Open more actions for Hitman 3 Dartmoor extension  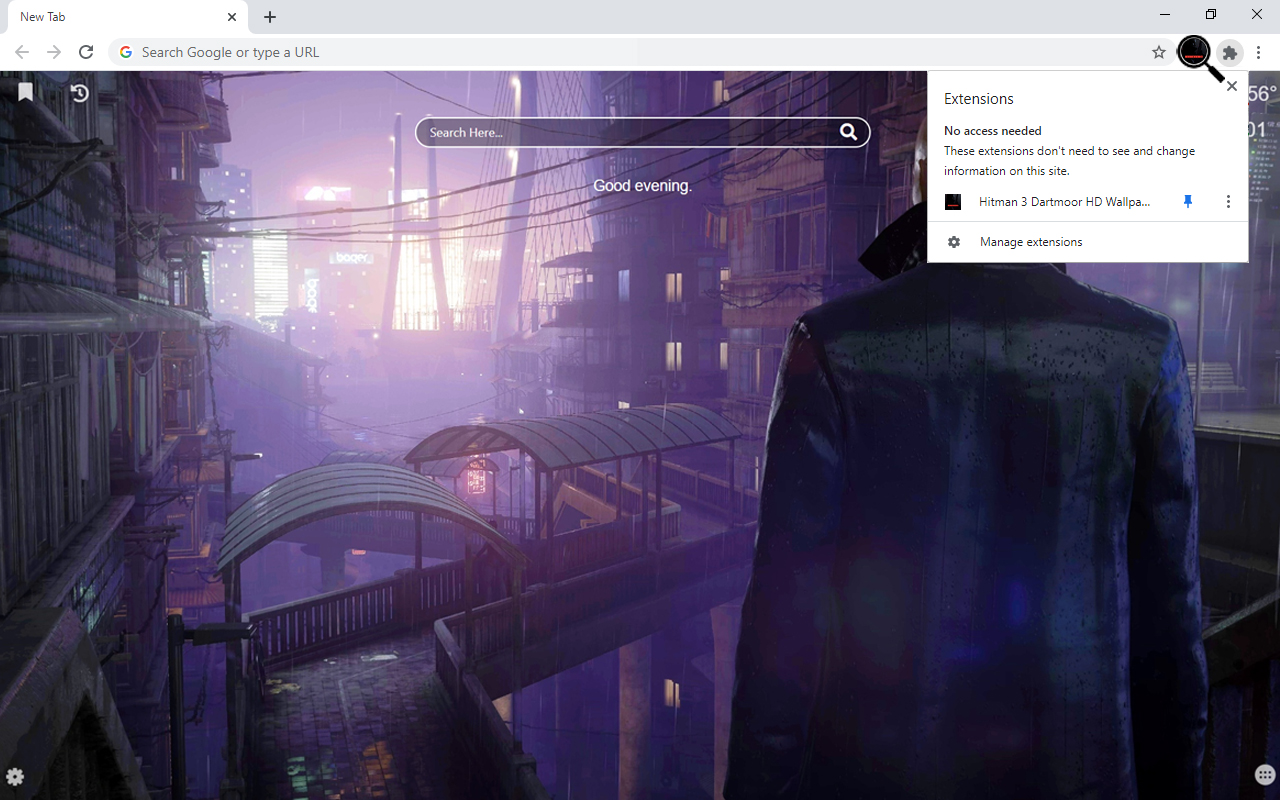[x=1228, y=202]
